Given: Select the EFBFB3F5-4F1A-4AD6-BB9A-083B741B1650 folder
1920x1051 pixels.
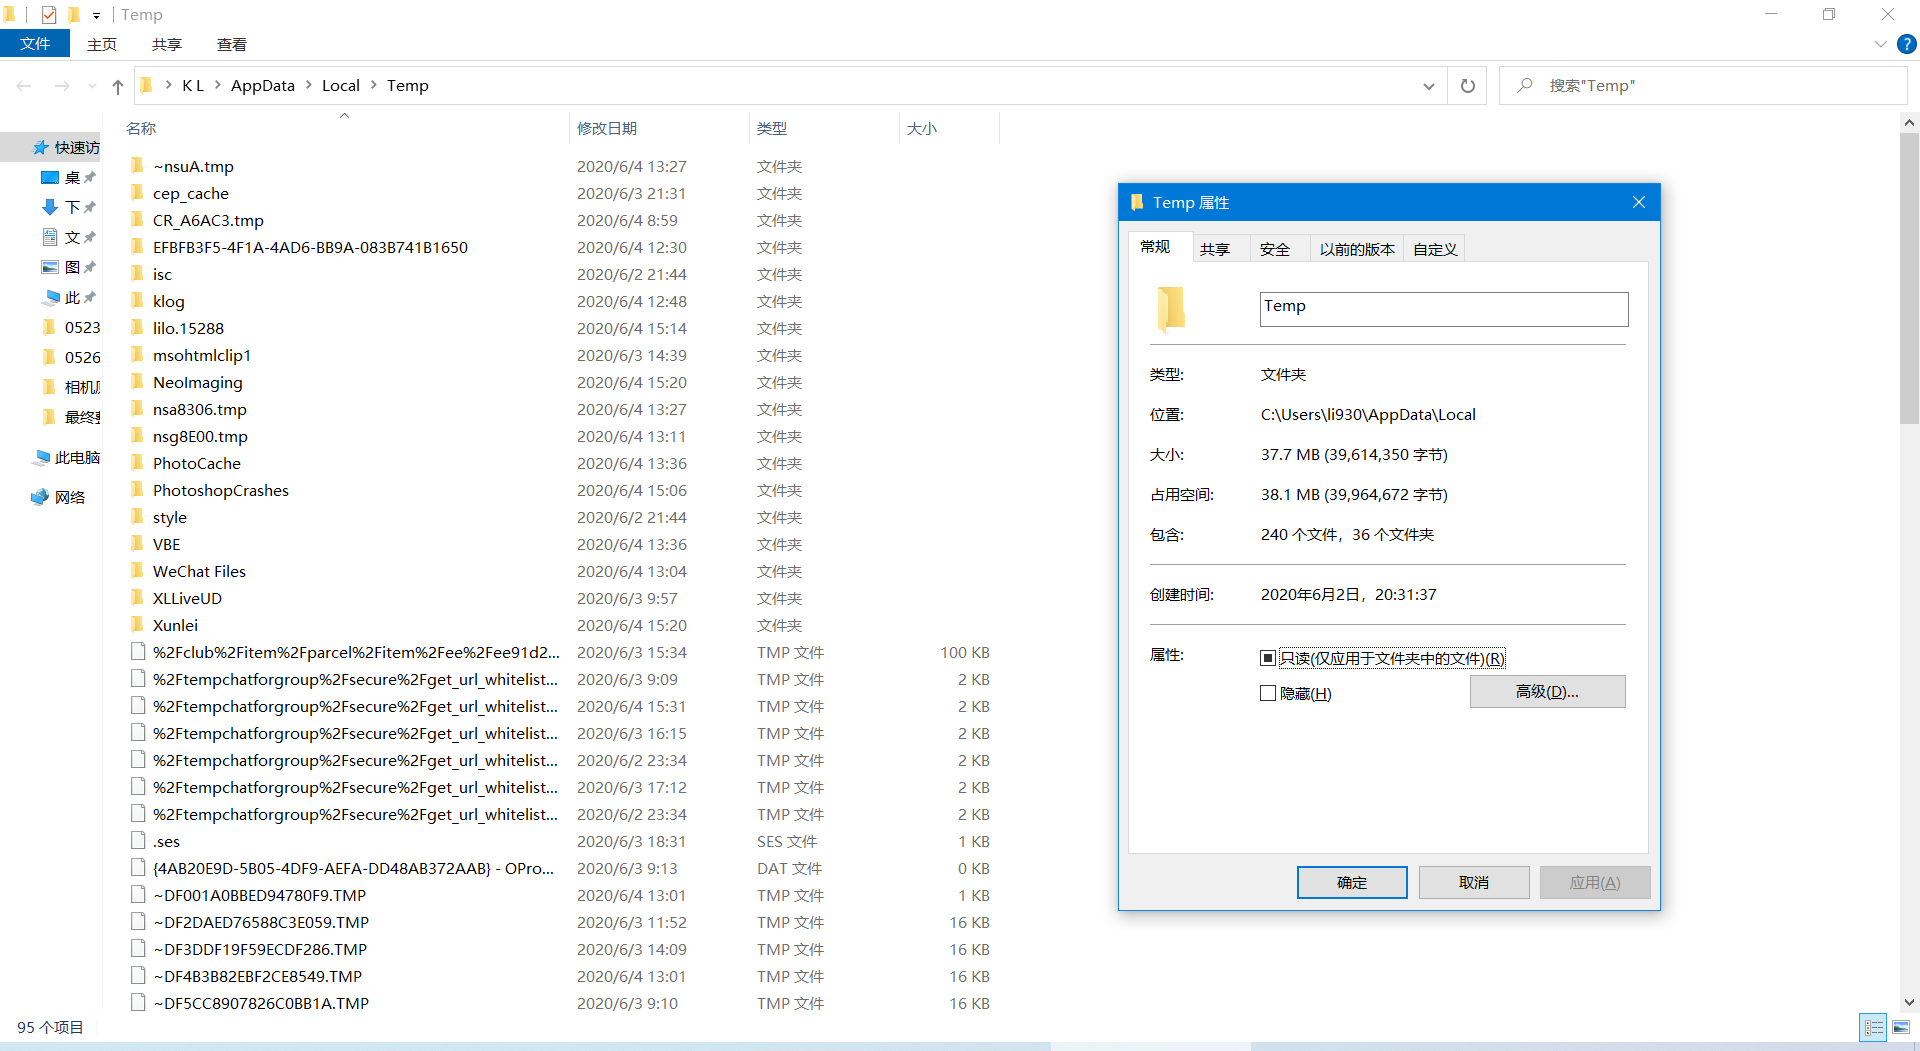Looking at the screenshot, I should coord(560,247).
